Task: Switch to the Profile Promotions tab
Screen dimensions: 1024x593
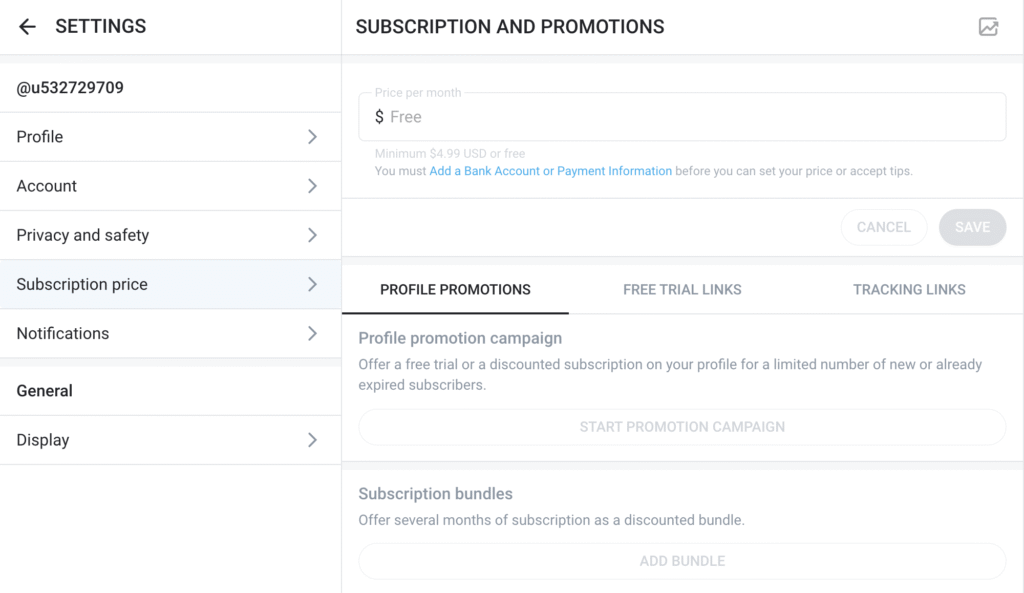Action: point(455,290)
